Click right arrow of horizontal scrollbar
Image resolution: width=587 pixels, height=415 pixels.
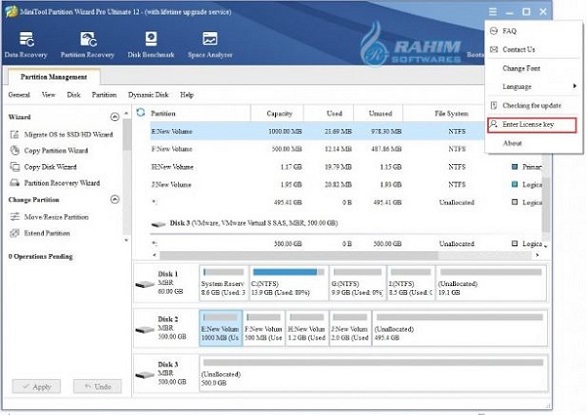tap(537, 255)
